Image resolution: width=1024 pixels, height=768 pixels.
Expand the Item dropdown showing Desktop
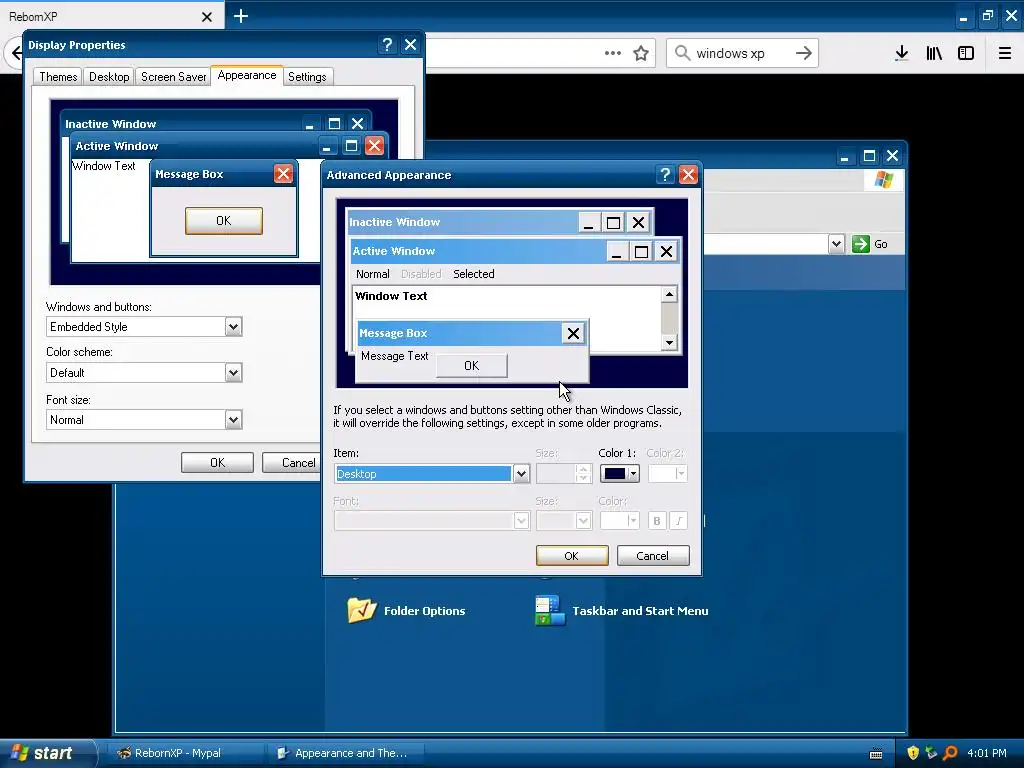[521, 473]
